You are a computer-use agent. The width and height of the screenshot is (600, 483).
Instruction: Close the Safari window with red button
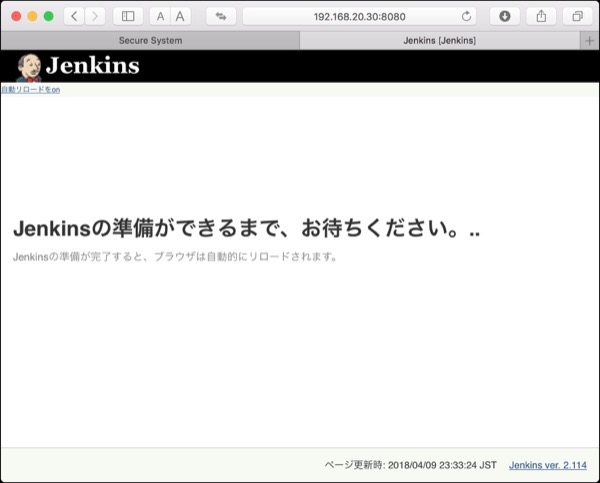point(15,16)
